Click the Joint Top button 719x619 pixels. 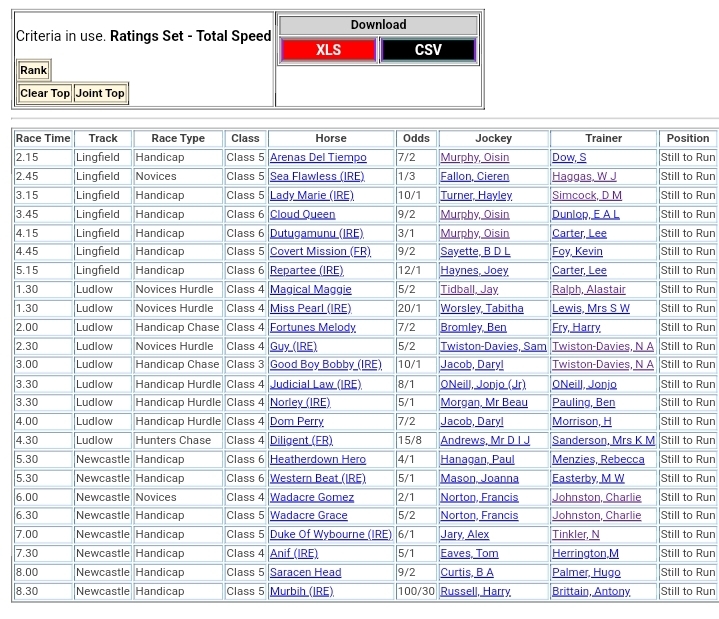pos(100,93)
